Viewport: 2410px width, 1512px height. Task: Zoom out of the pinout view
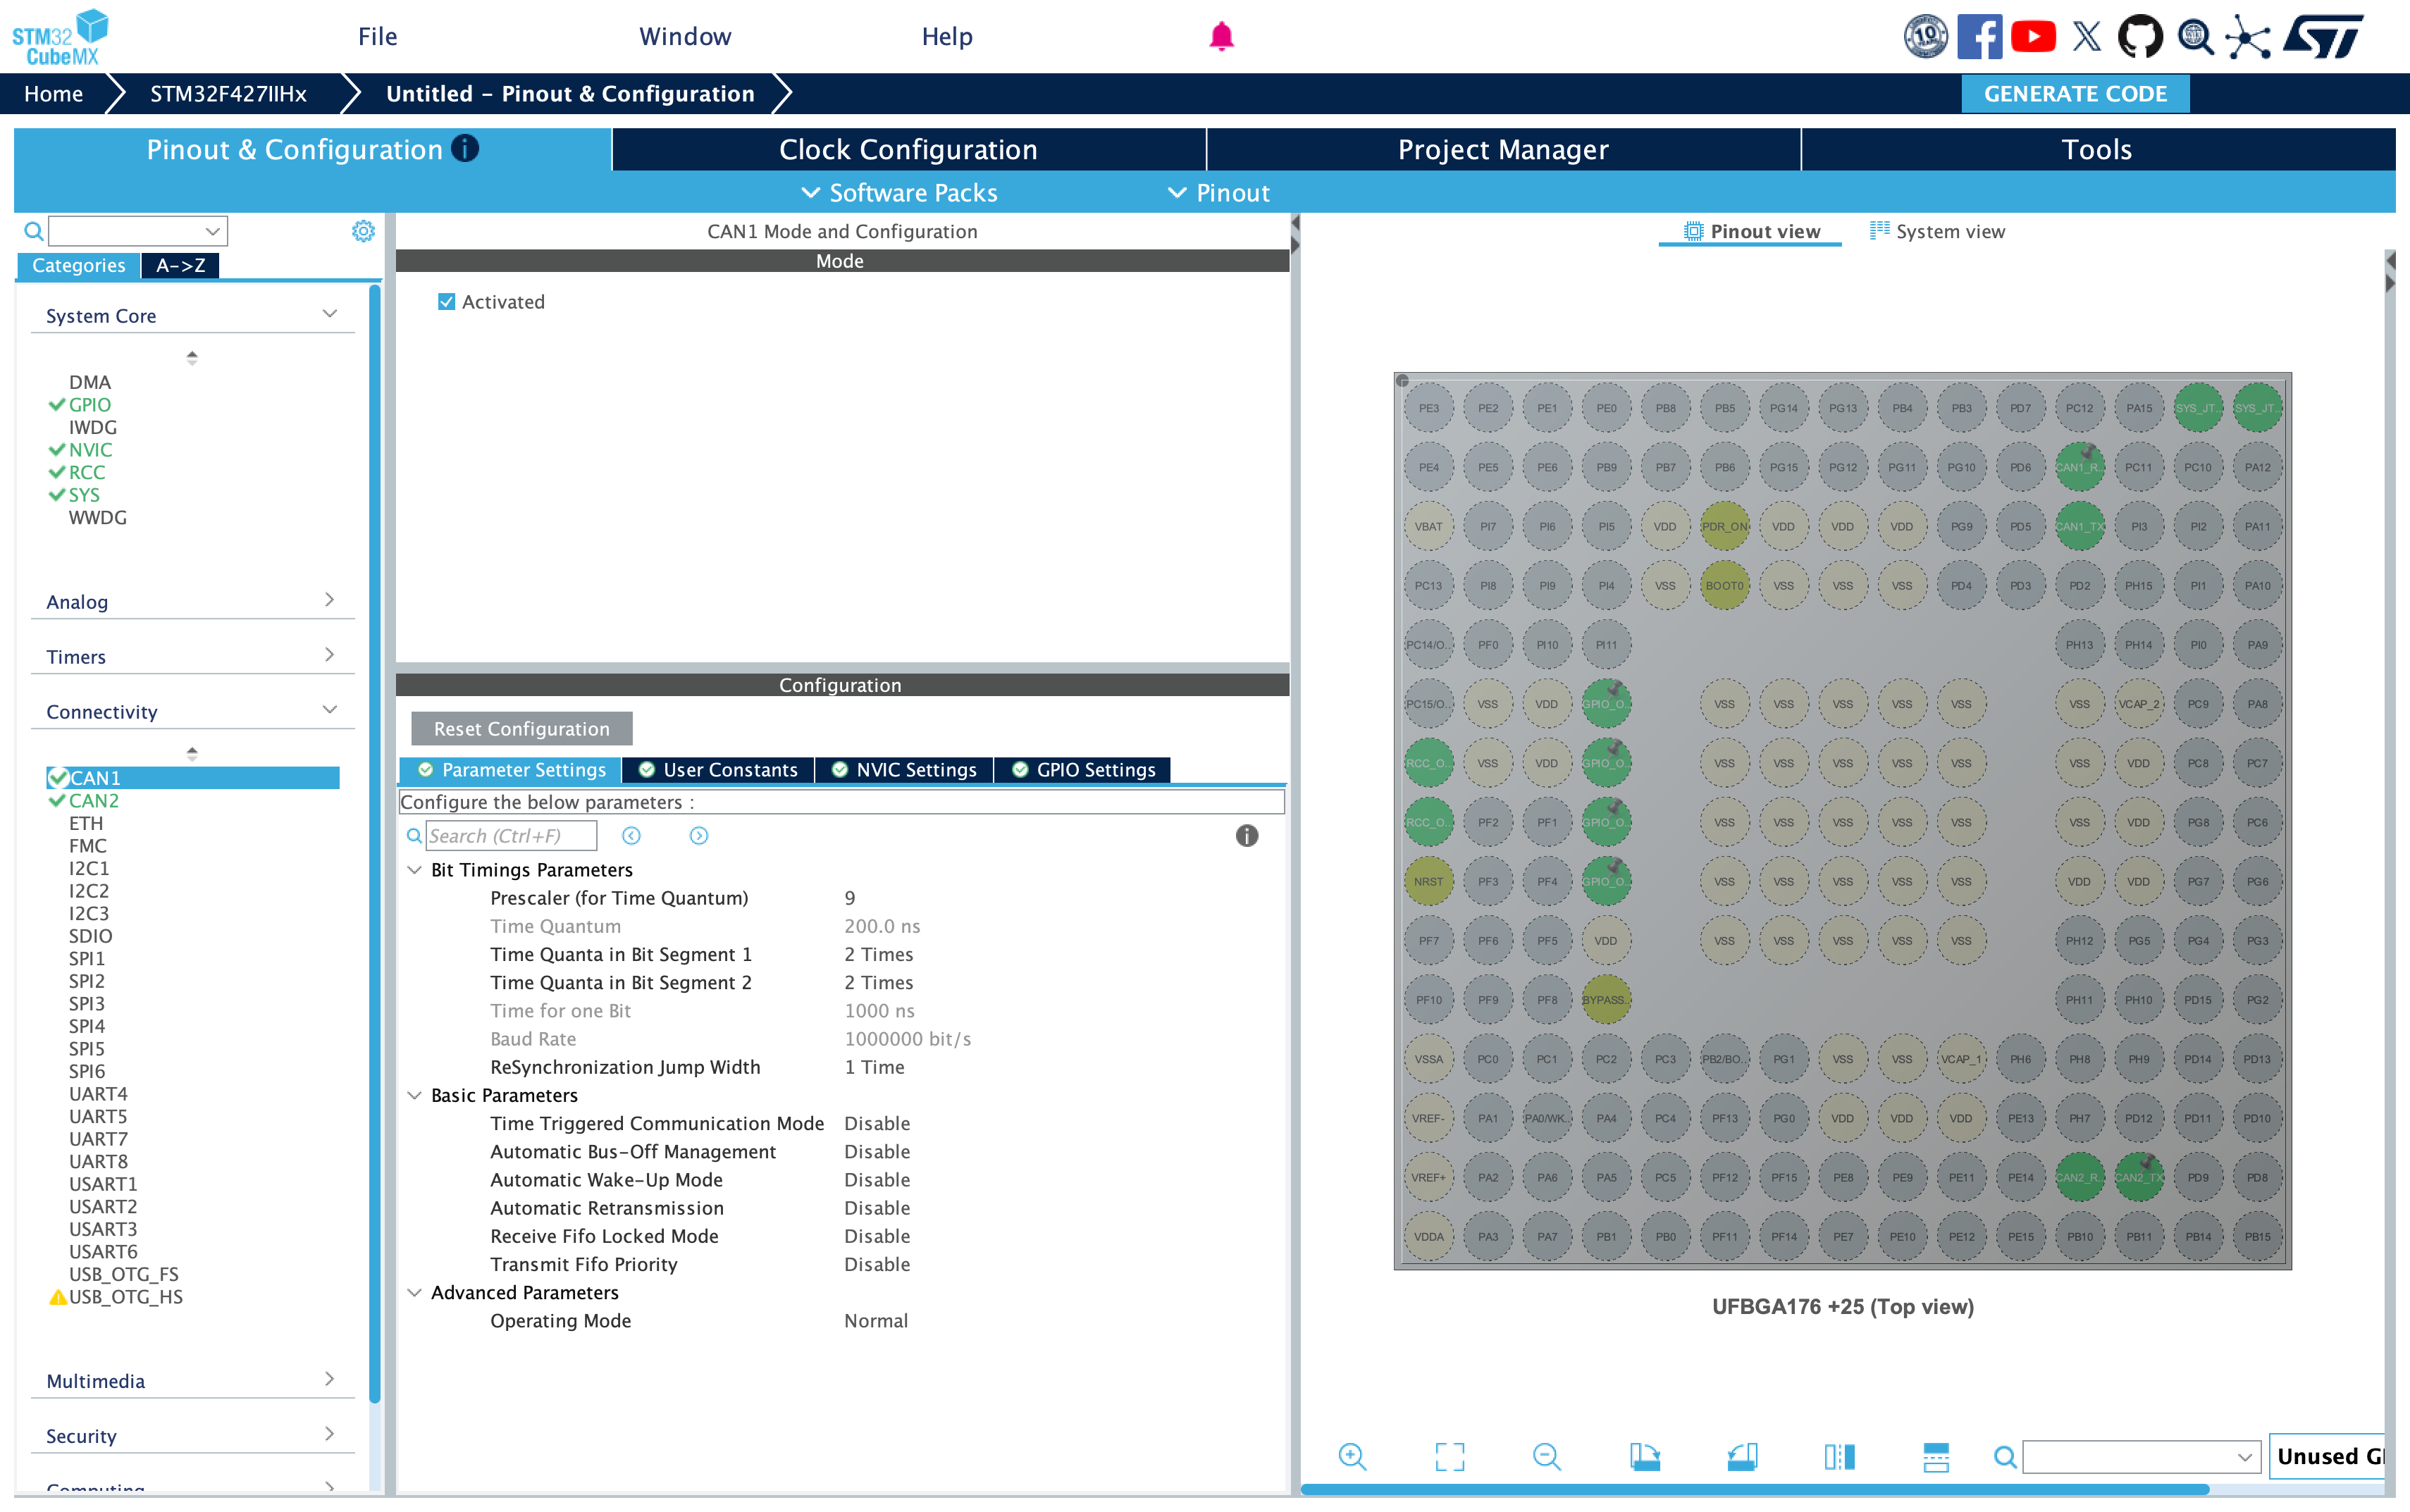[1547, 1456]
